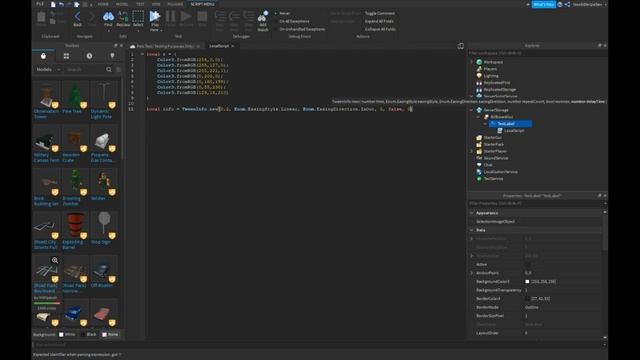This screenshot has width=640, height=360.
Task: Start Play Here test
Action: click(154, 16)
